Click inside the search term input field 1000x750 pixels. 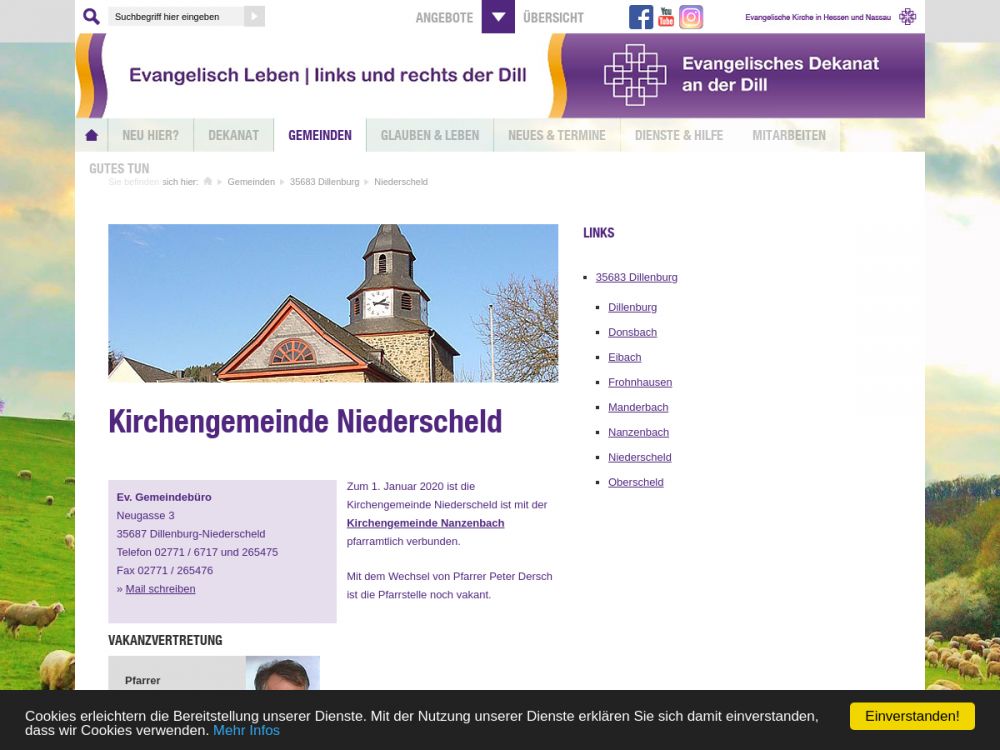175,17
